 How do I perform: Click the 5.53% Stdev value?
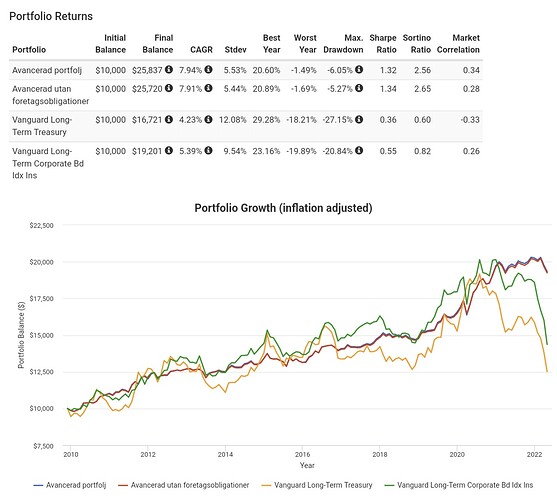tap(235, 70)
